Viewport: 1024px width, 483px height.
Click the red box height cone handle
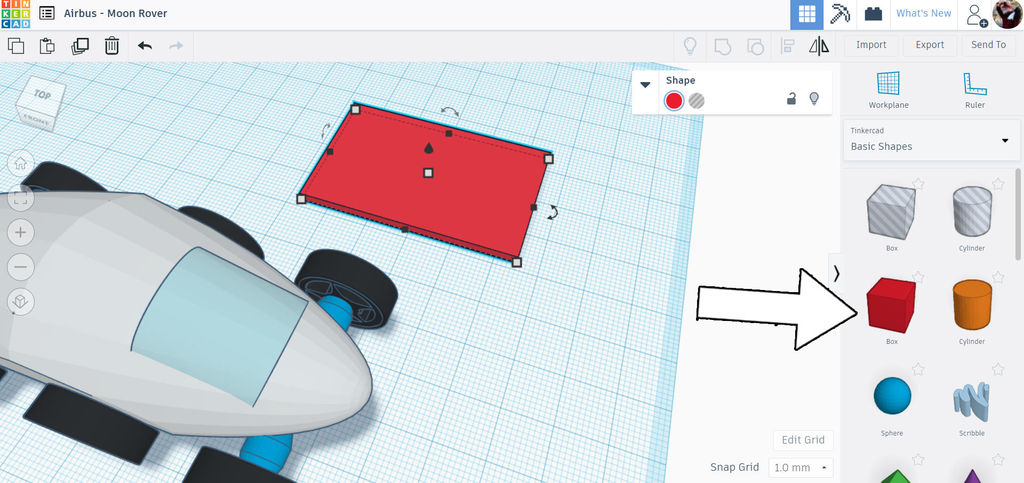(428, 148)
